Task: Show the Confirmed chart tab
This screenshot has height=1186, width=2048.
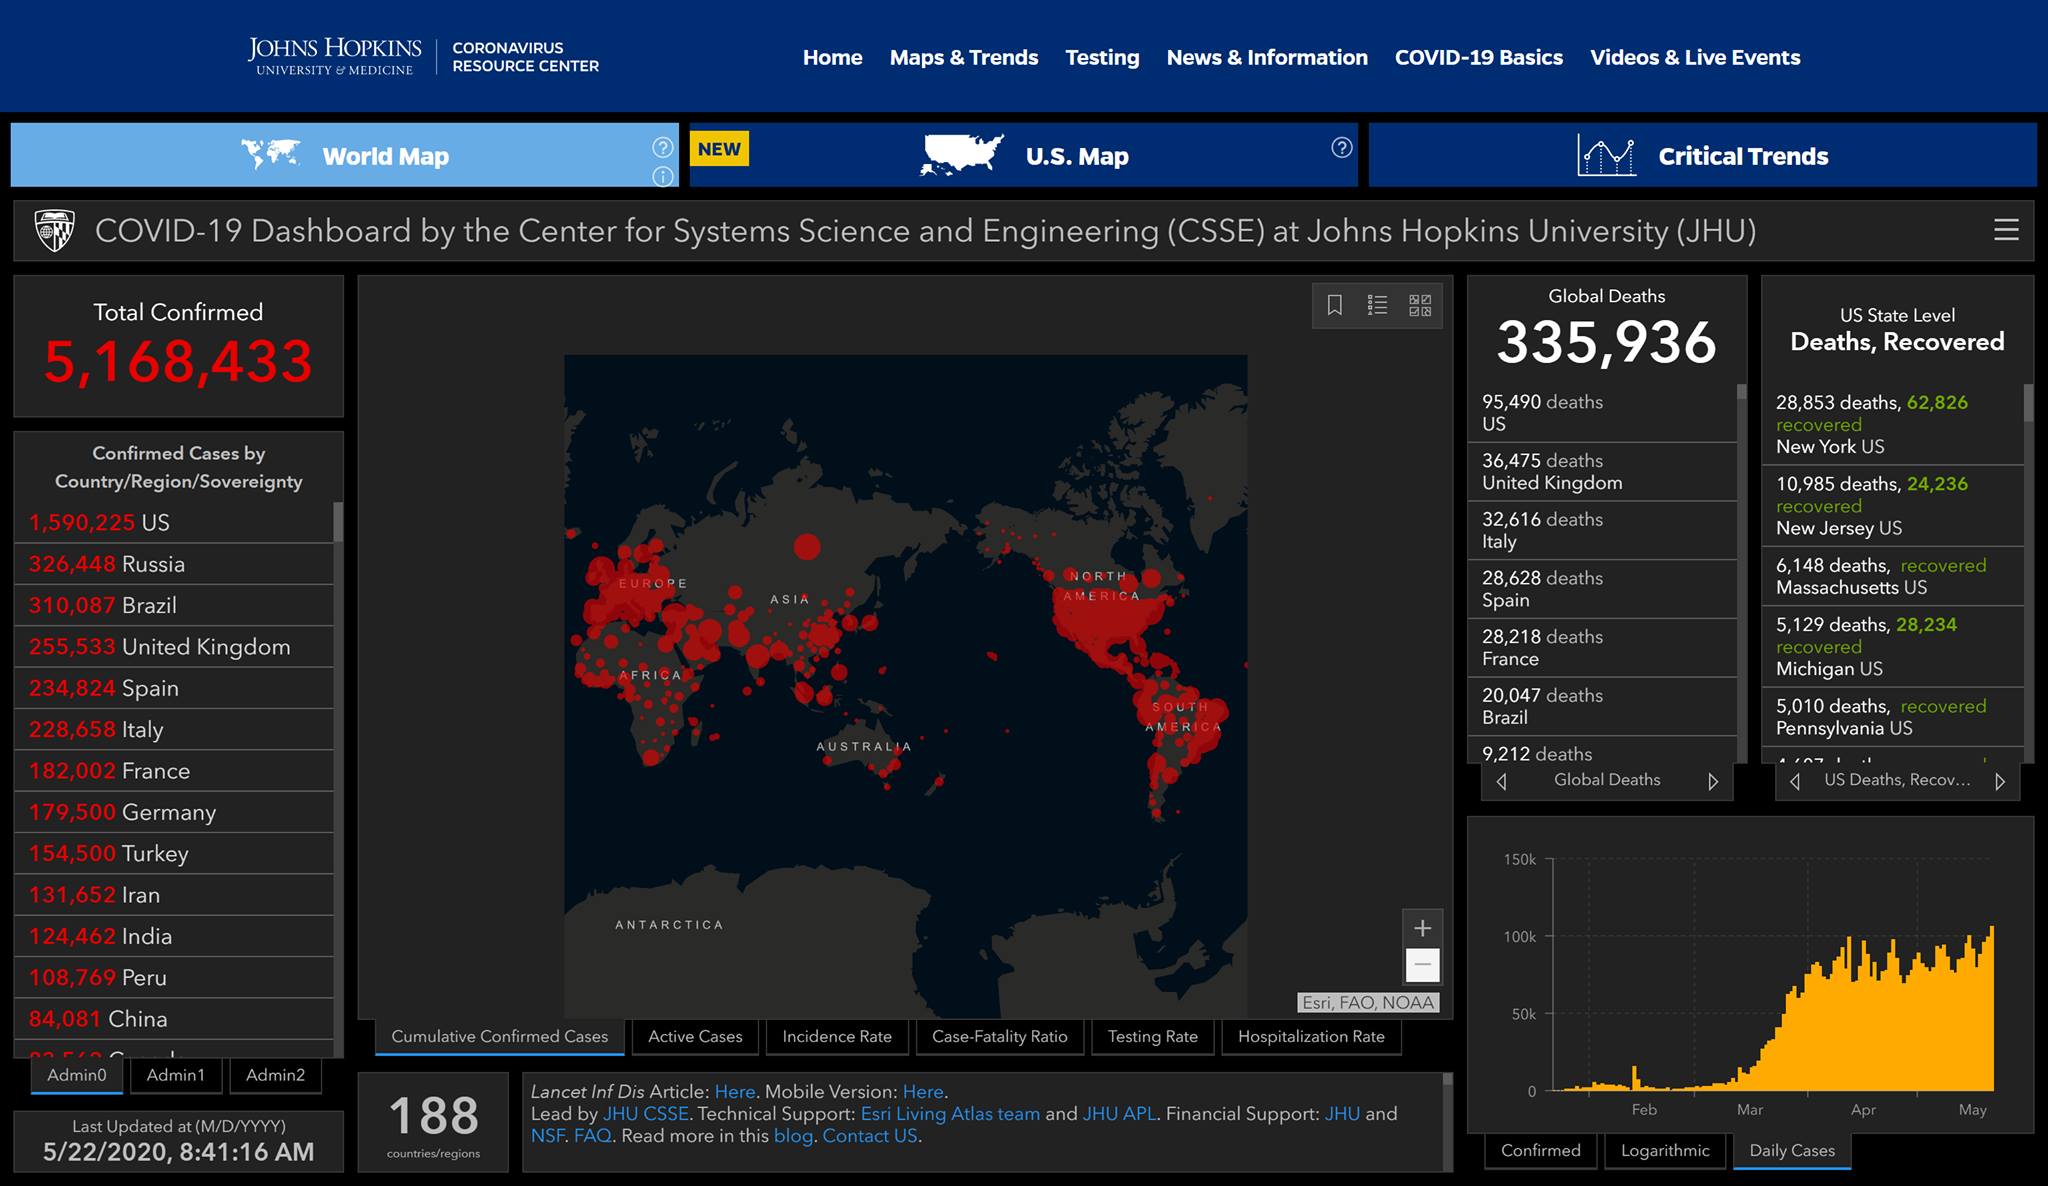Action: [1540, 1151]
